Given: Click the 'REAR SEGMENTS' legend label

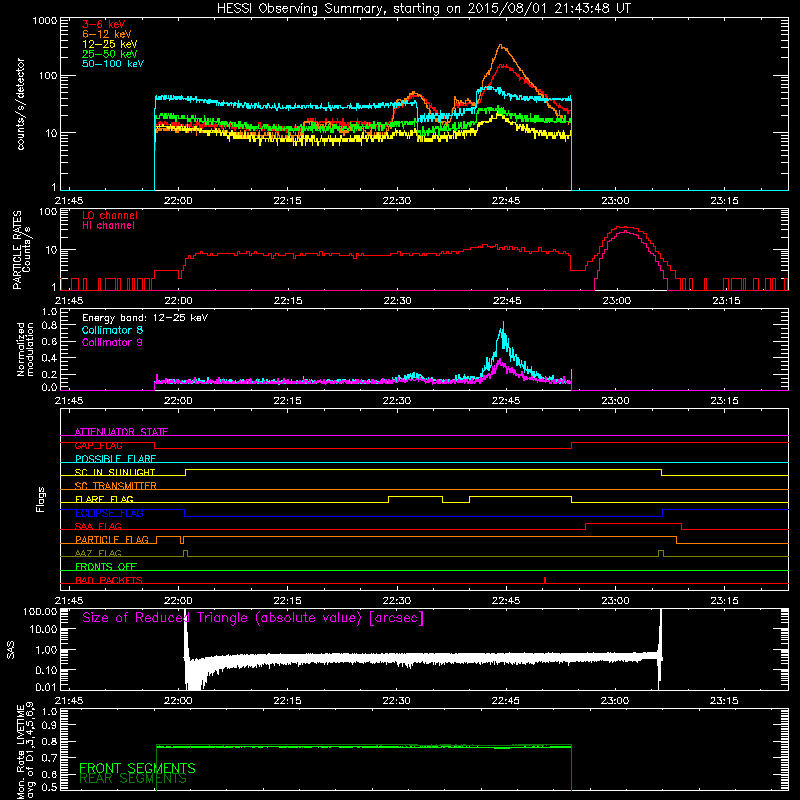Looking at the screenshot, I should click(133, 779).
